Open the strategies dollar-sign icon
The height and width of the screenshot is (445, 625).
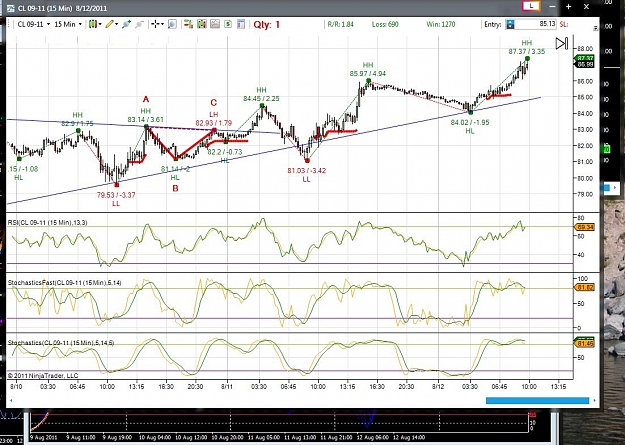point(228,24)
